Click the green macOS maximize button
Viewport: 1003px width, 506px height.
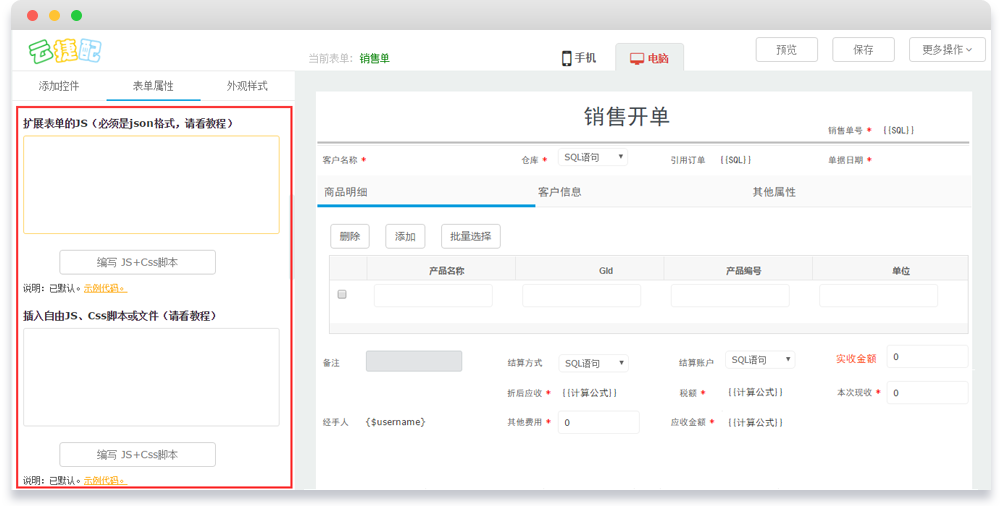77,16
